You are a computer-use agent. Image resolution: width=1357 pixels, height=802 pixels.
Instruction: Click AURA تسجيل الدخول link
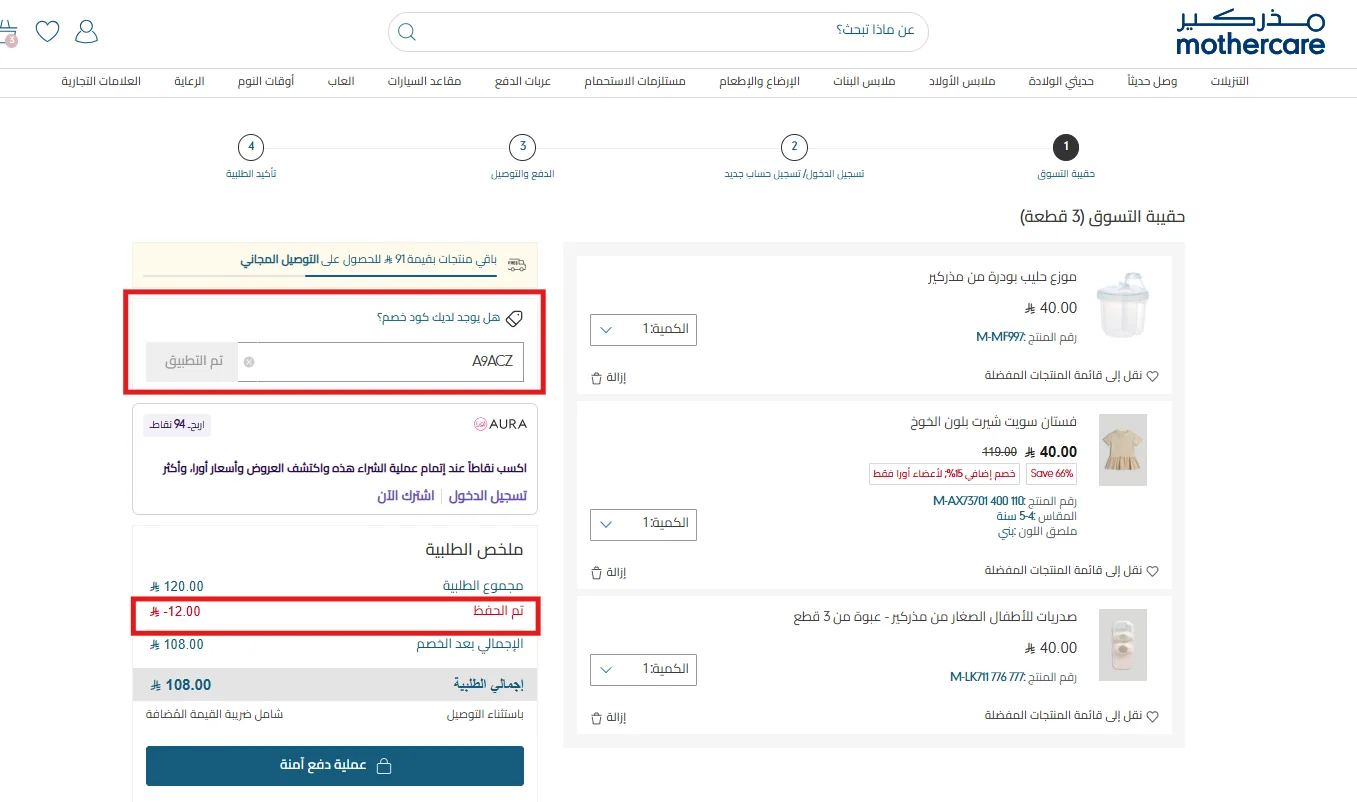click(487, 496)
